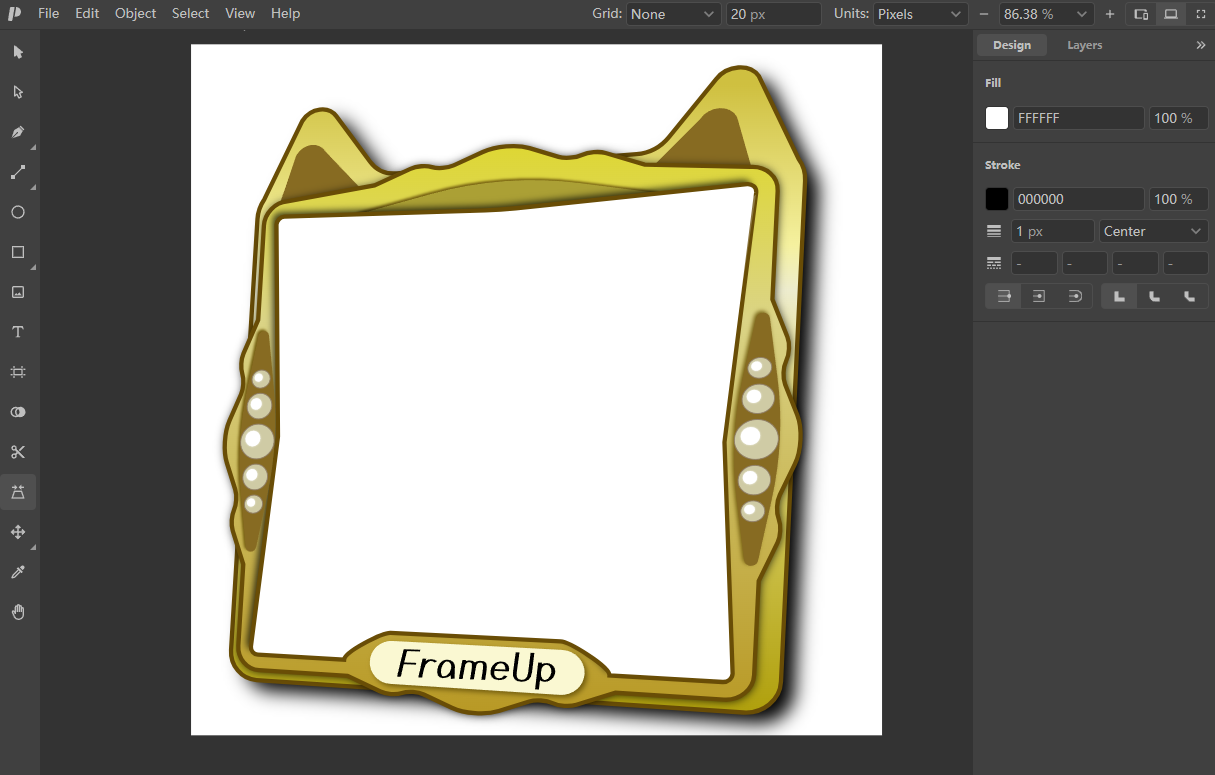Image resolution: width=1215 pixels, height=775 pixels.
Task: Select the Hand tool
Action: click(x=18, y=612)
